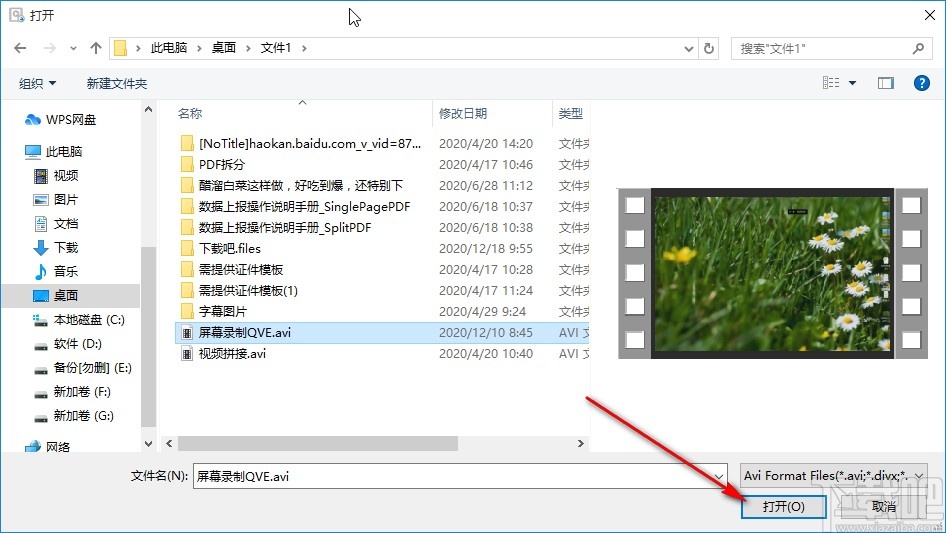This screenshot has width=946, height=533.
Task: Open 本地磁盘 (C:) drive
Action: pyautogui.click(x=79, y=319)
